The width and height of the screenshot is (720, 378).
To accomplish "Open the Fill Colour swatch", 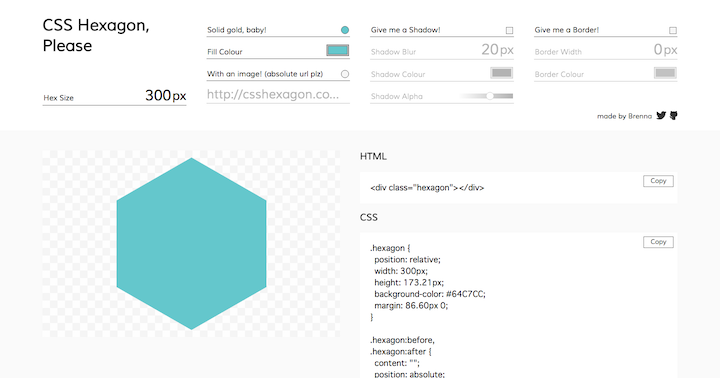I will (338, 51).
